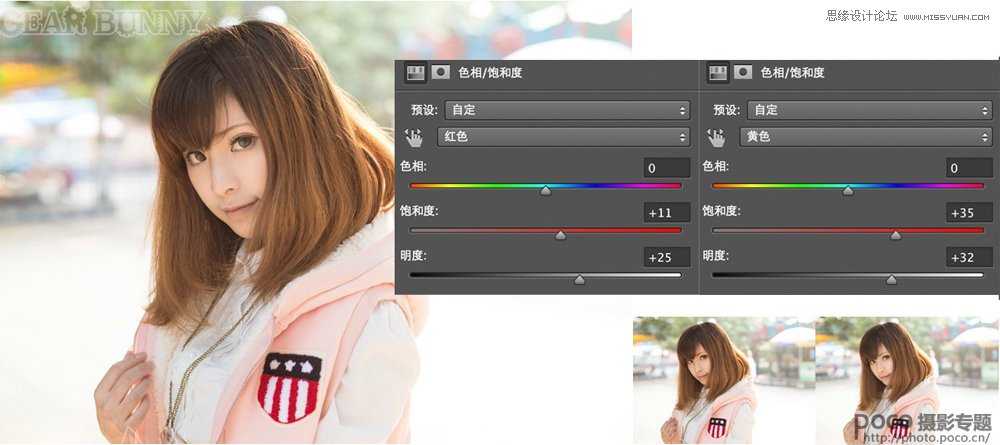Click the right small comparison photo thumbnail
The image size is (1000, 445).
pos(908,380)
